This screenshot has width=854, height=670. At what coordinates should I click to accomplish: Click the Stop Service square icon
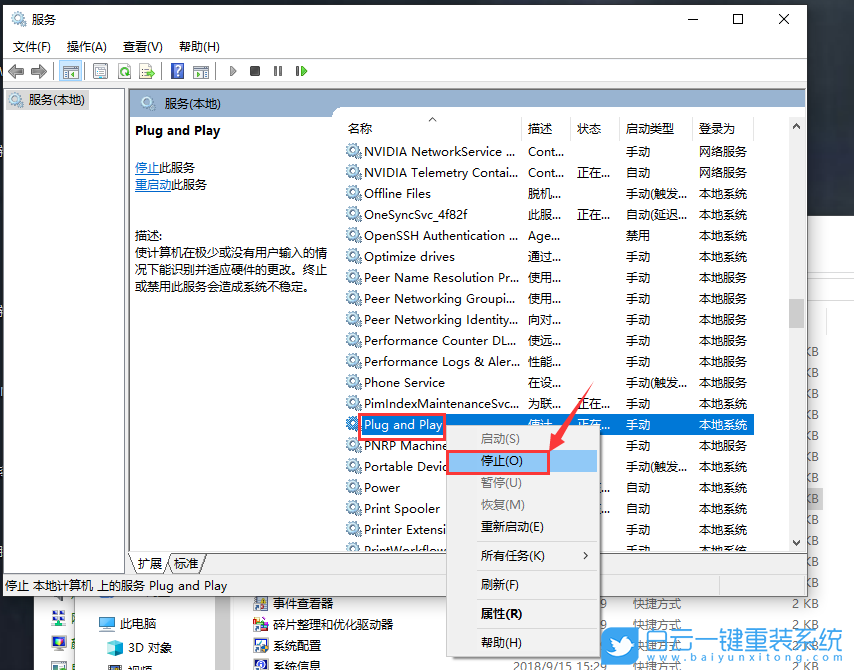click(256, 71)
